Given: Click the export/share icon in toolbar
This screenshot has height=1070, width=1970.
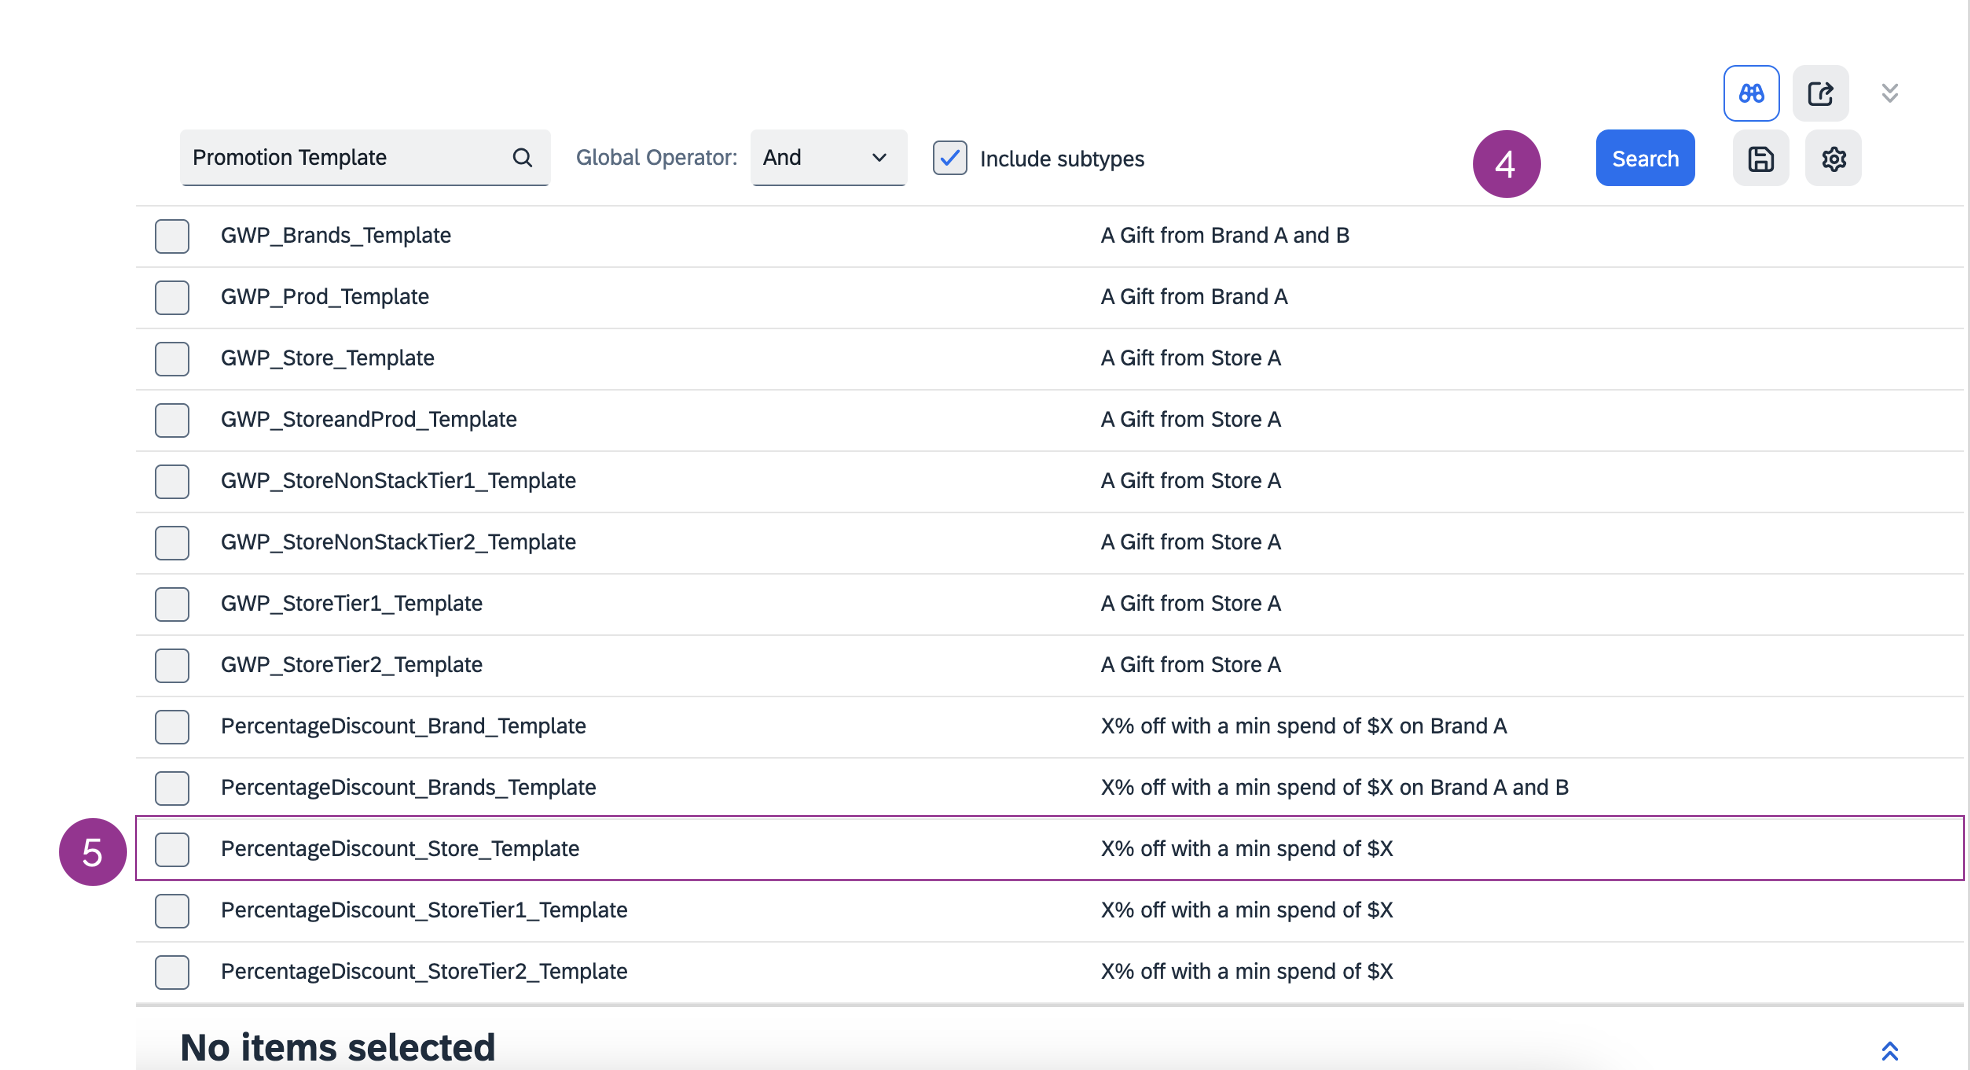Looking at the screenshot, I should (1820, 94).
